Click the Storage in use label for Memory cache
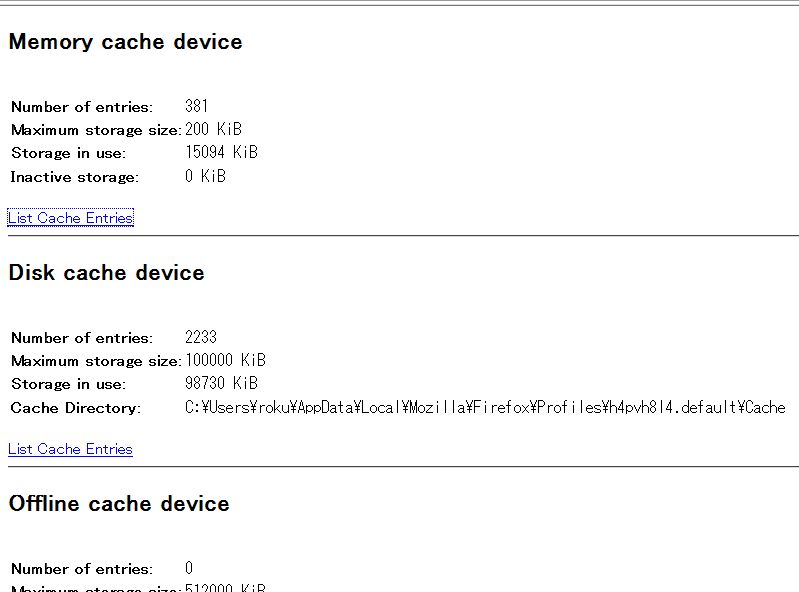This screenshot has height=592, width=799. pyautogui.click(x=68, y=153)
